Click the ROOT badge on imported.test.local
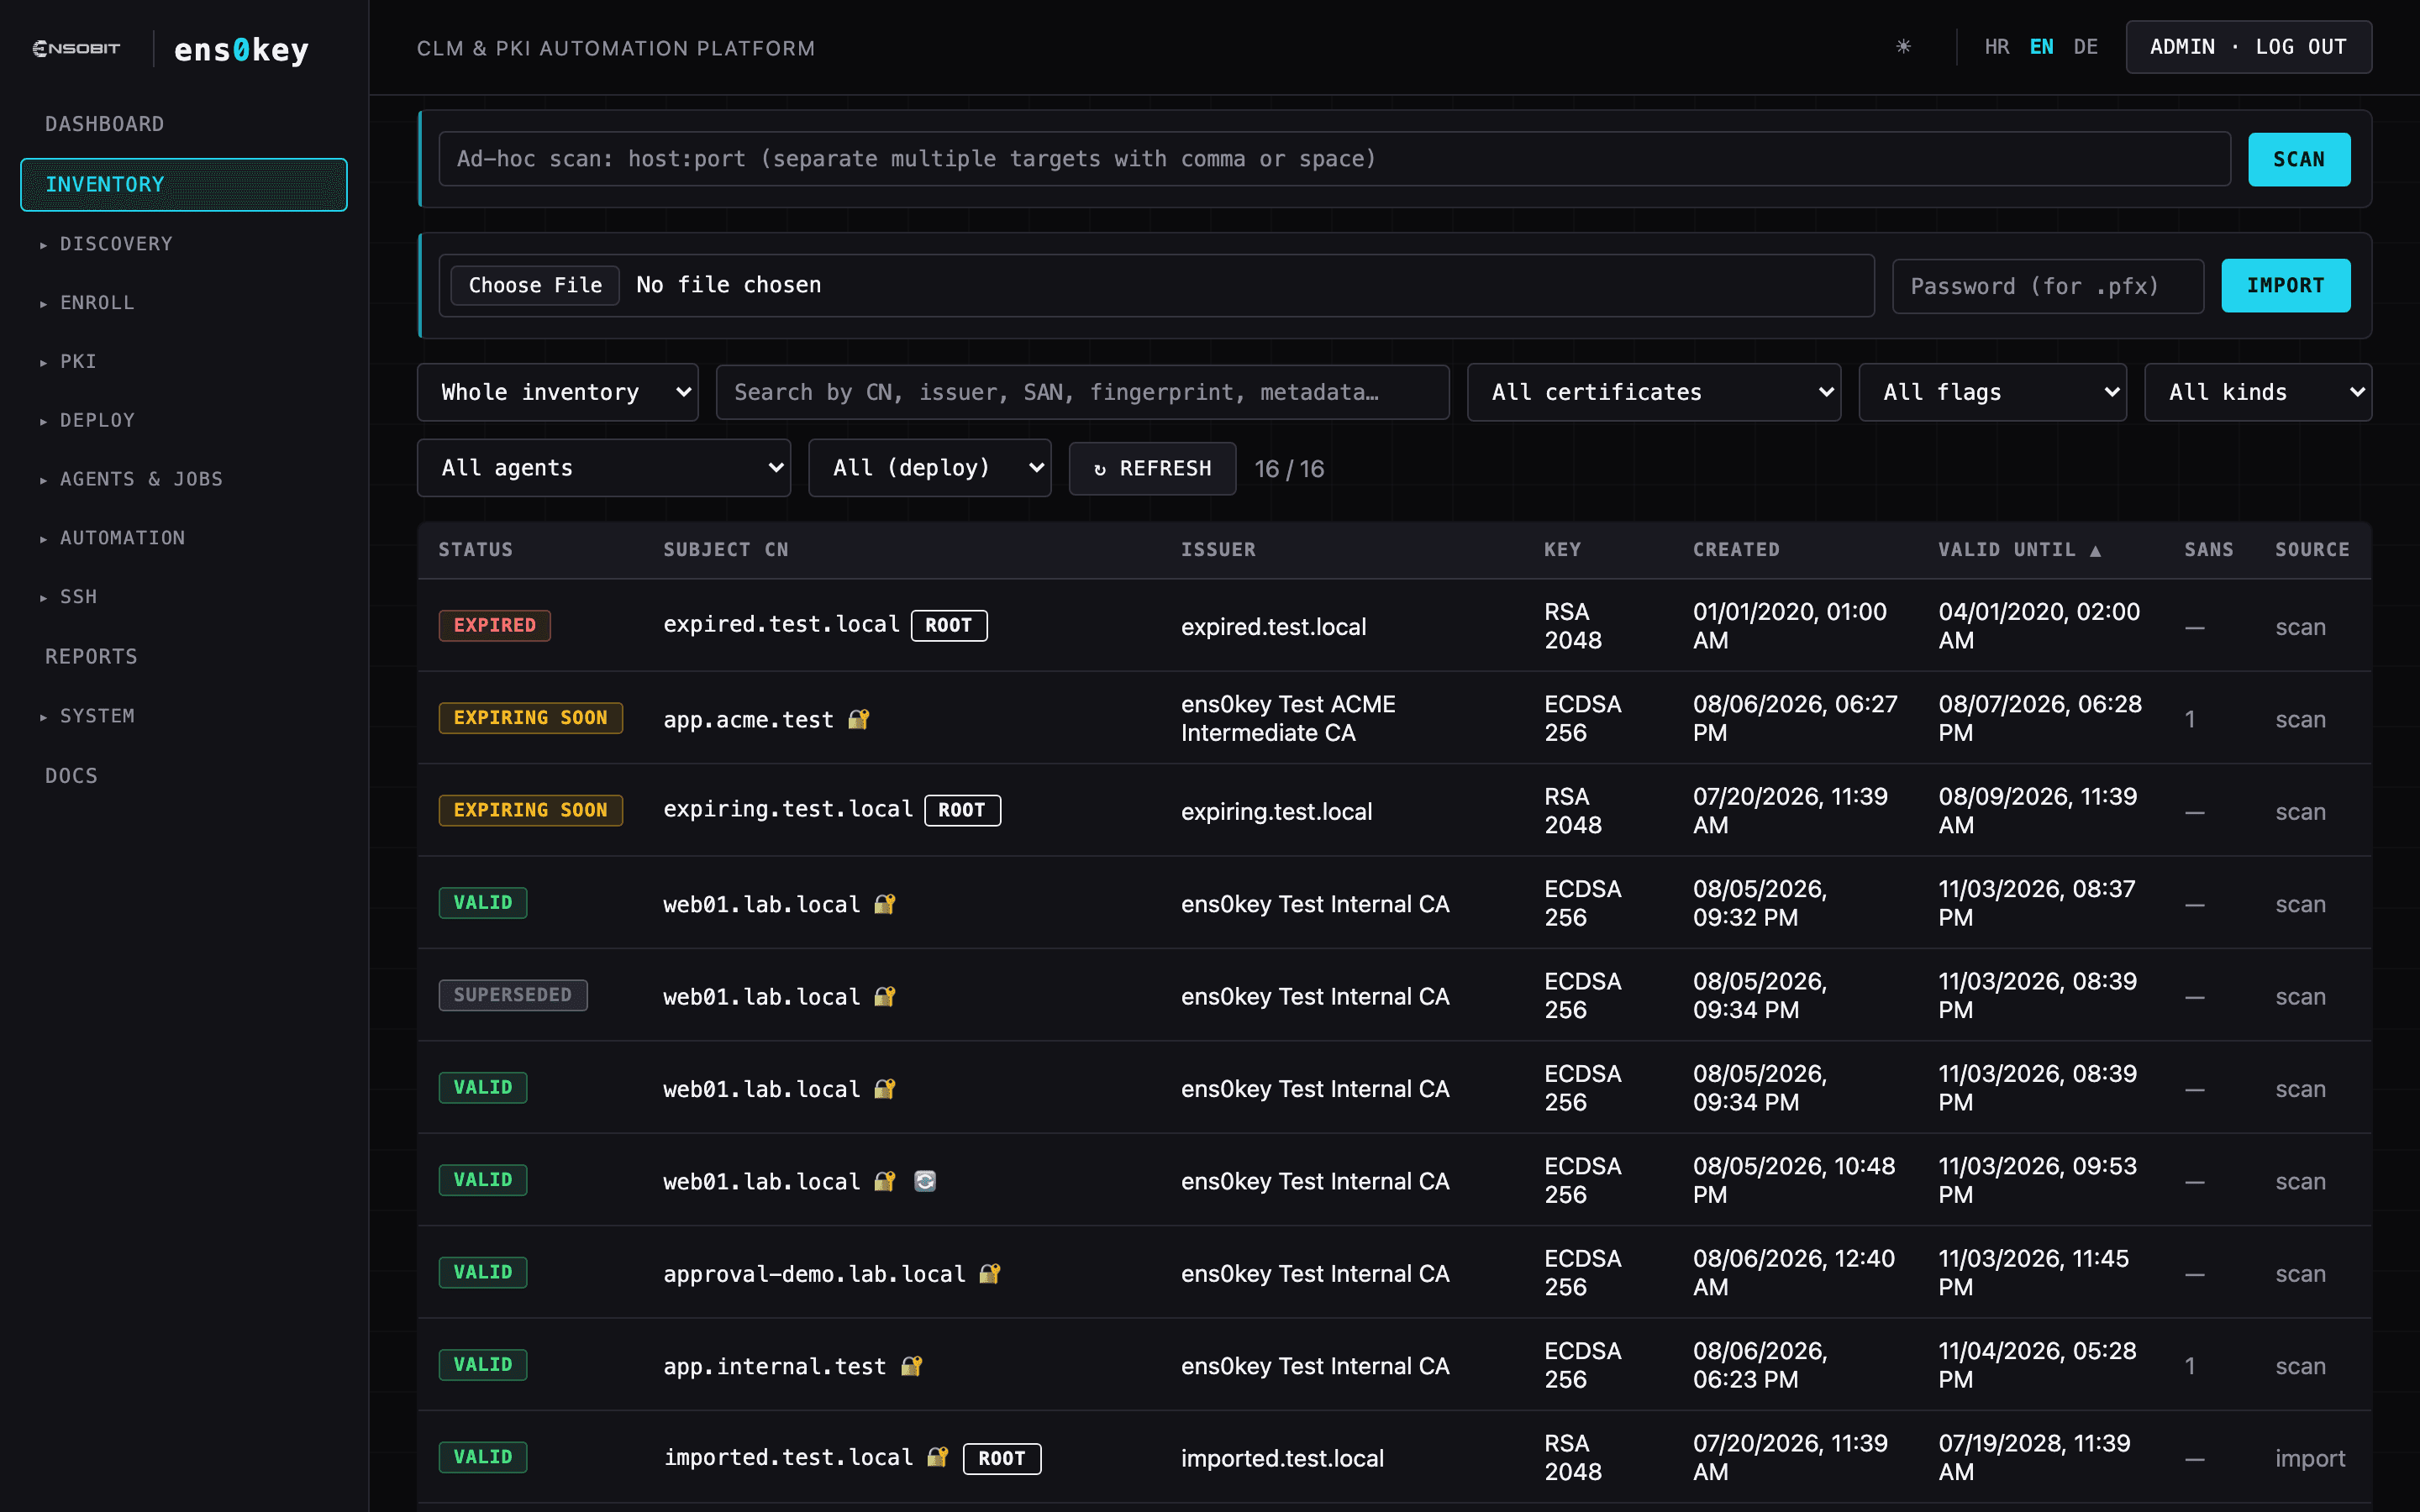 [1001, 1458]
